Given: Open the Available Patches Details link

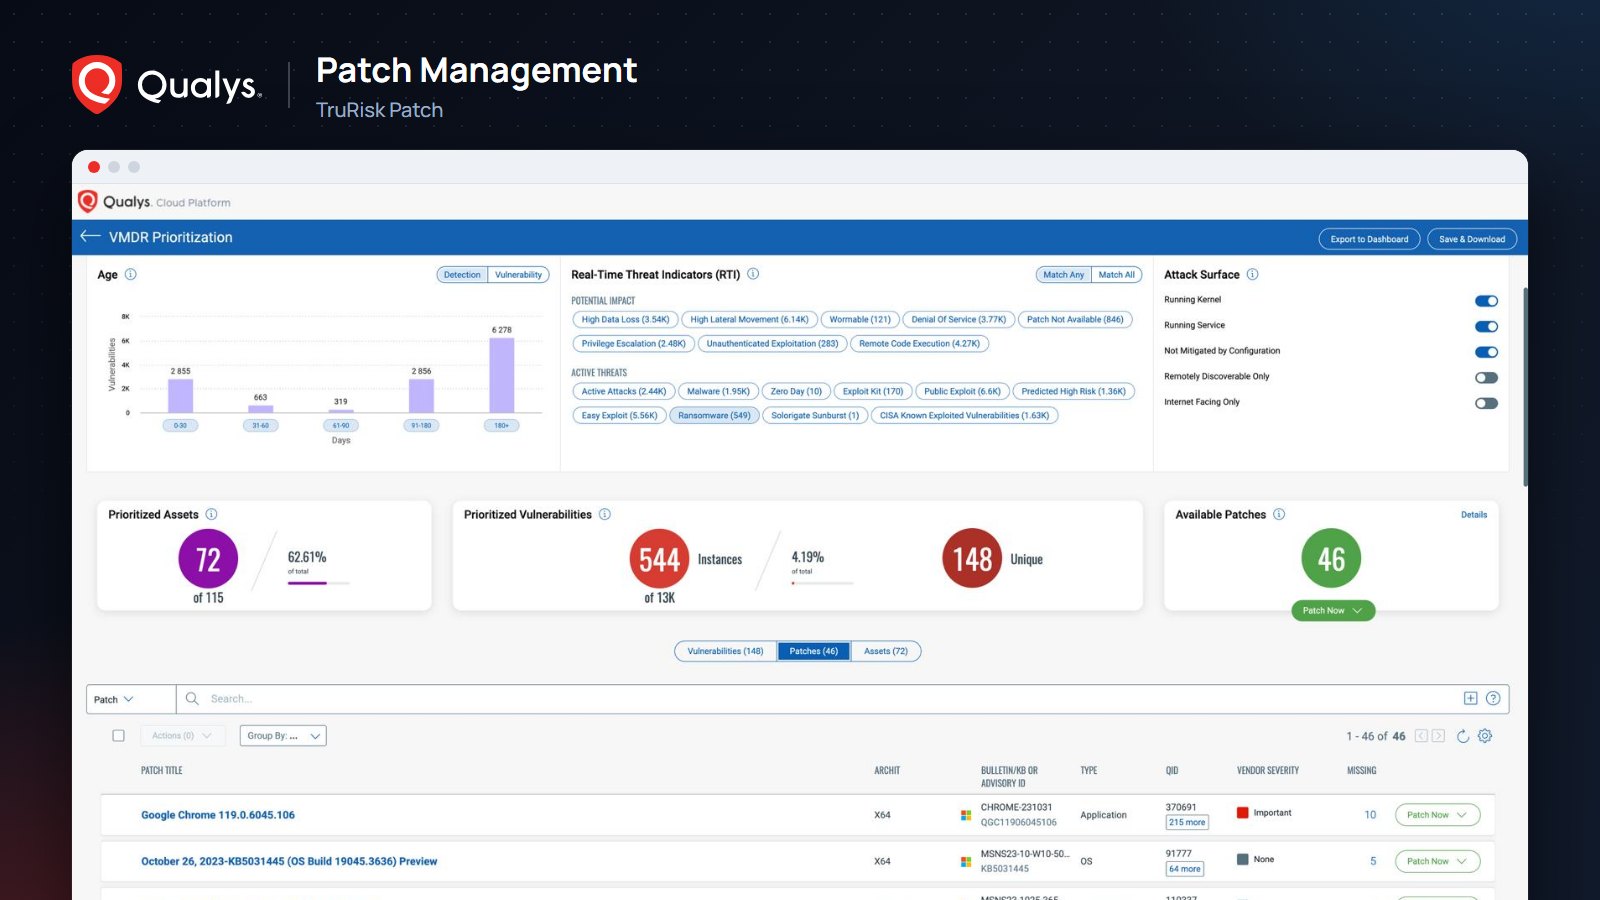Looking at the screenshot, I should click(x=1474, y=515).
